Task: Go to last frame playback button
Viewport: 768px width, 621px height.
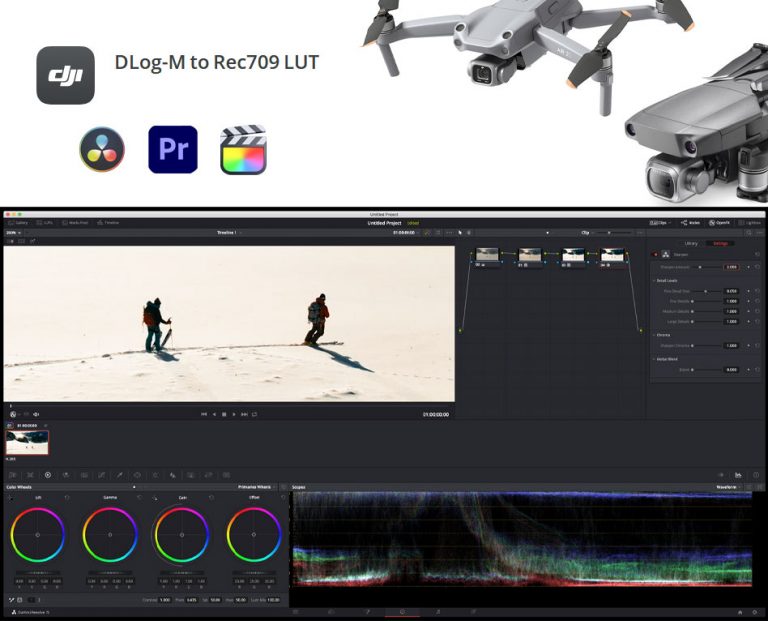Action: tap(244, 414)
